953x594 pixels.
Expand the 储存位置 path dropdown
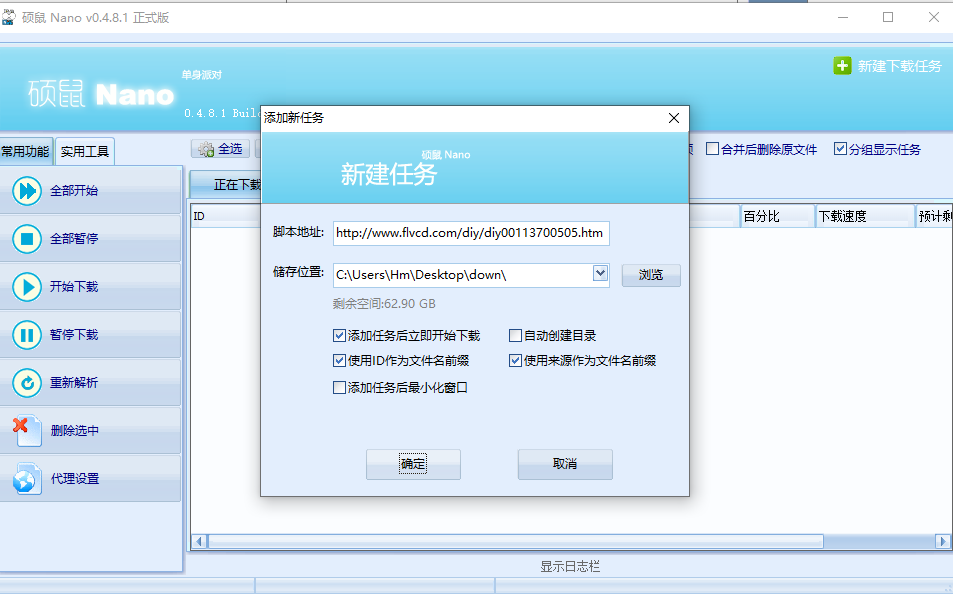600,274
